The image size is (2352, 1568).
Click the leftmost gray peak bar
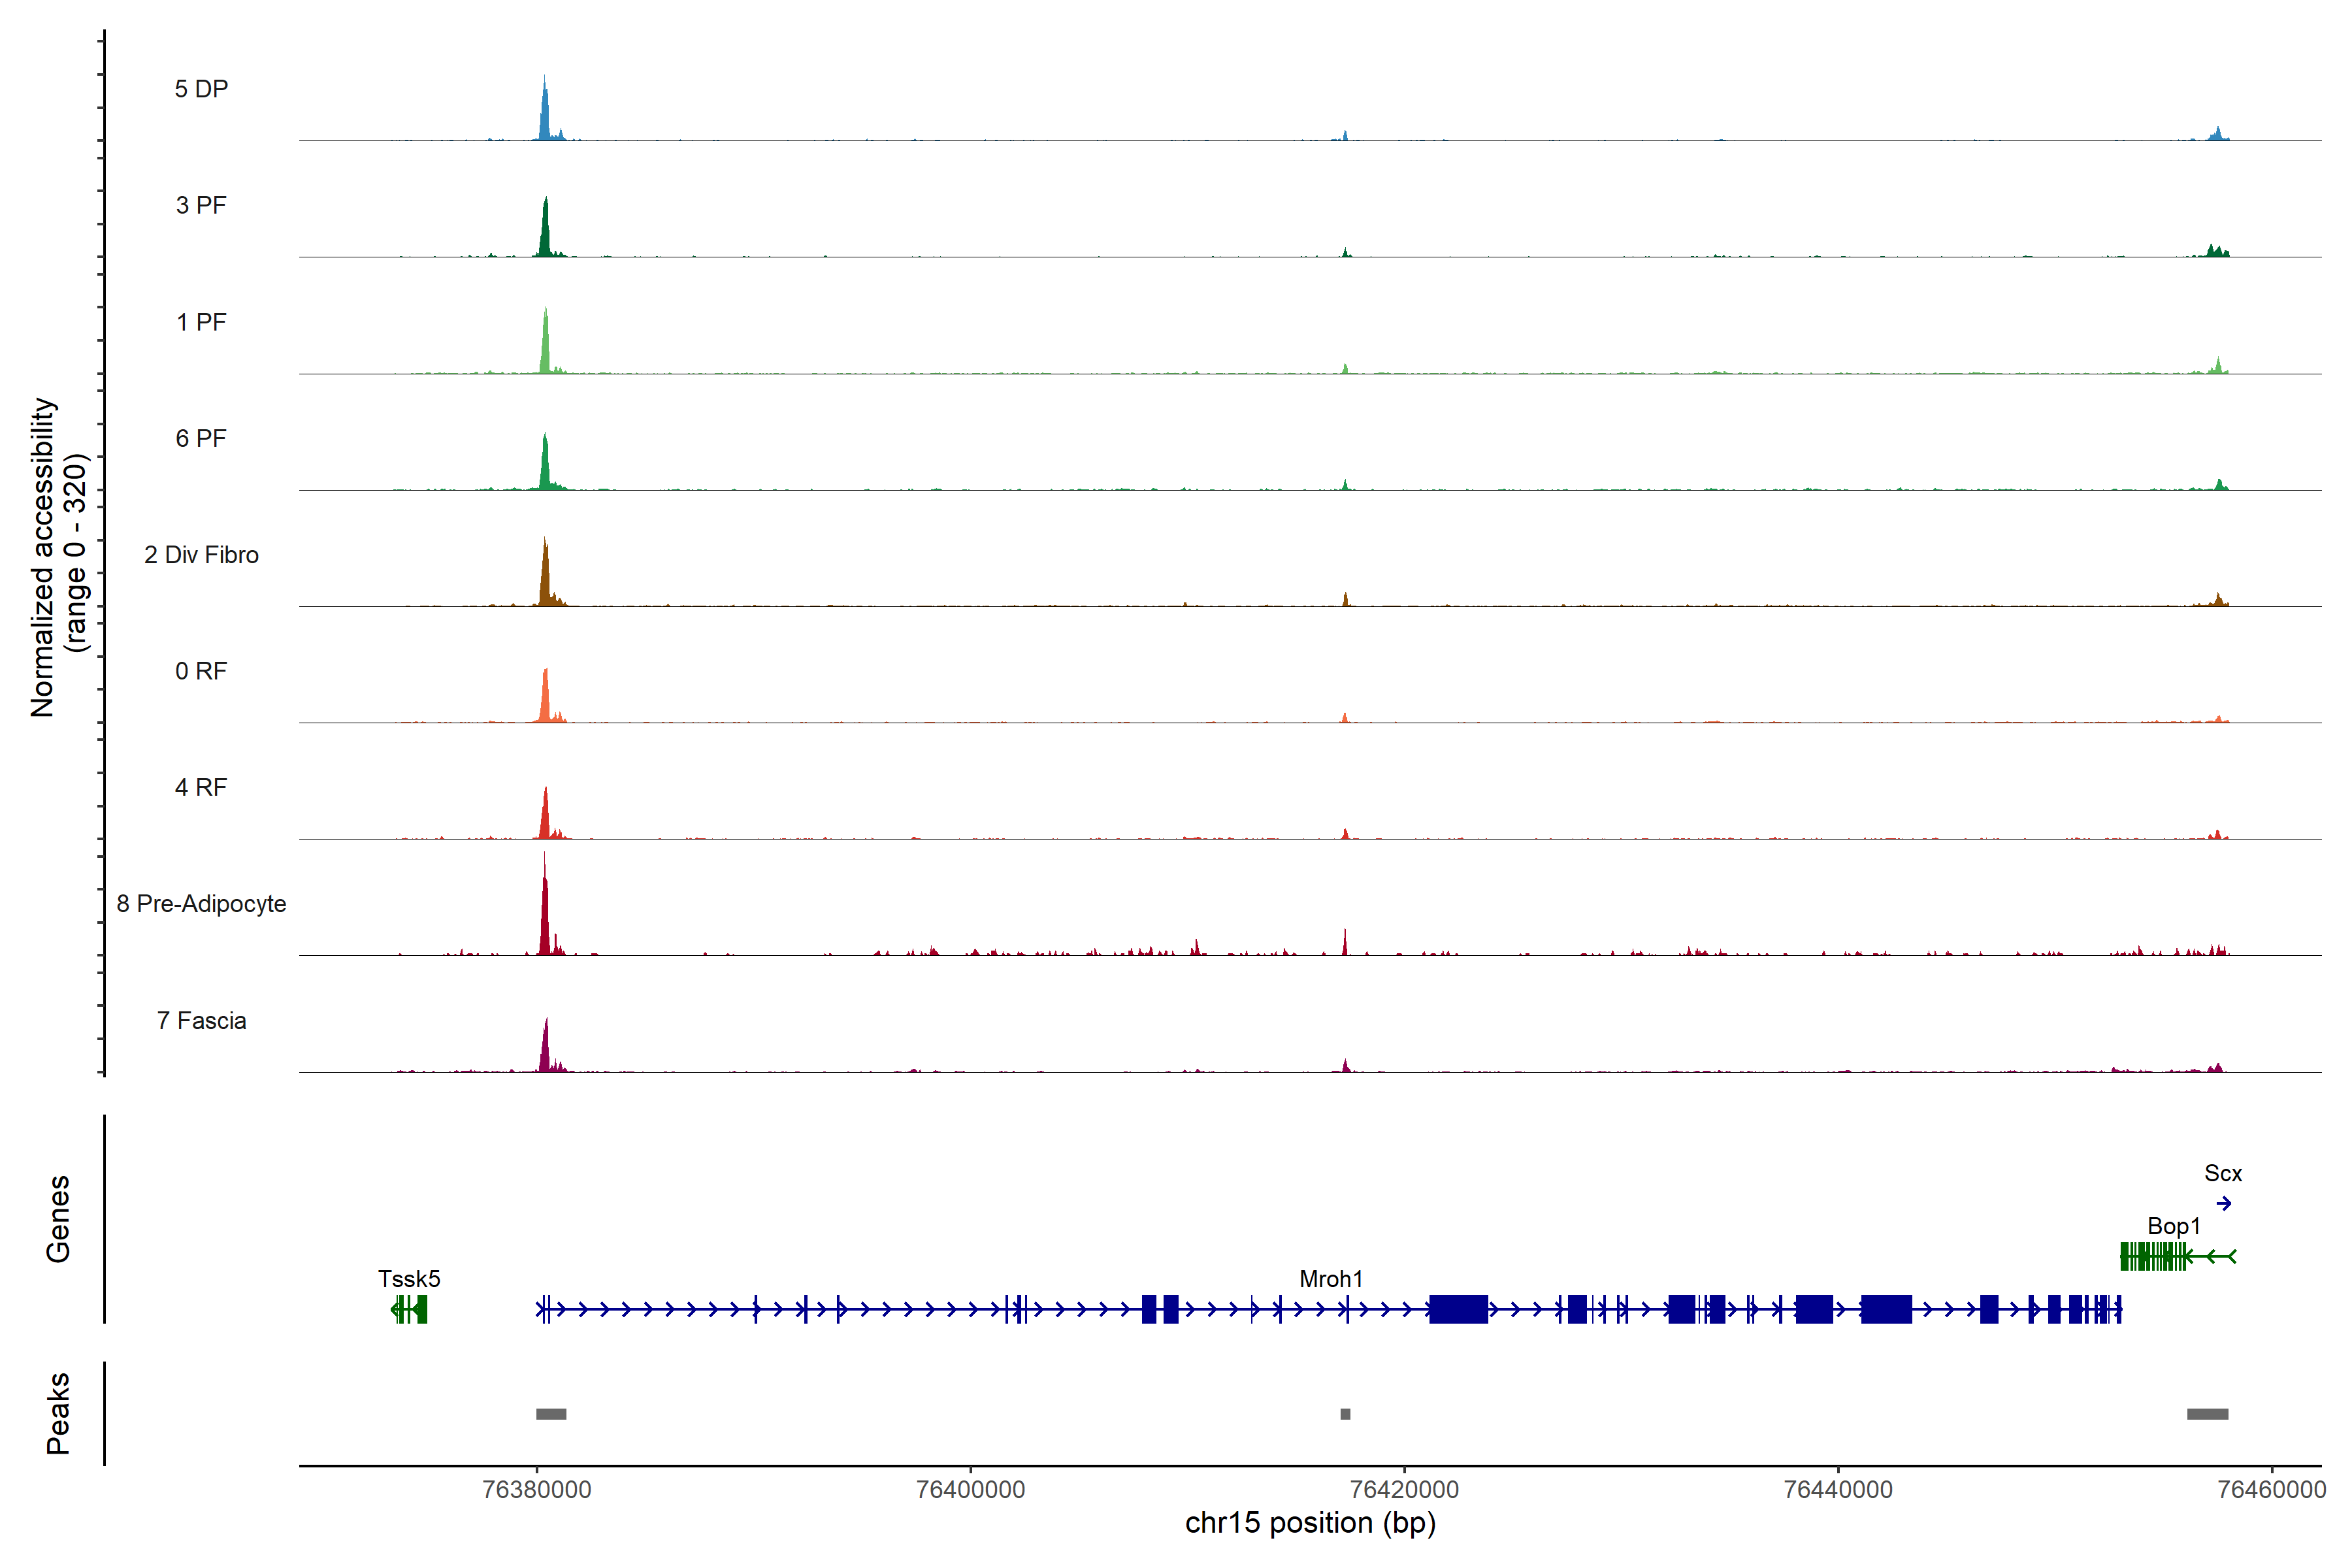pyautogui.click(x=551, y=1414)
